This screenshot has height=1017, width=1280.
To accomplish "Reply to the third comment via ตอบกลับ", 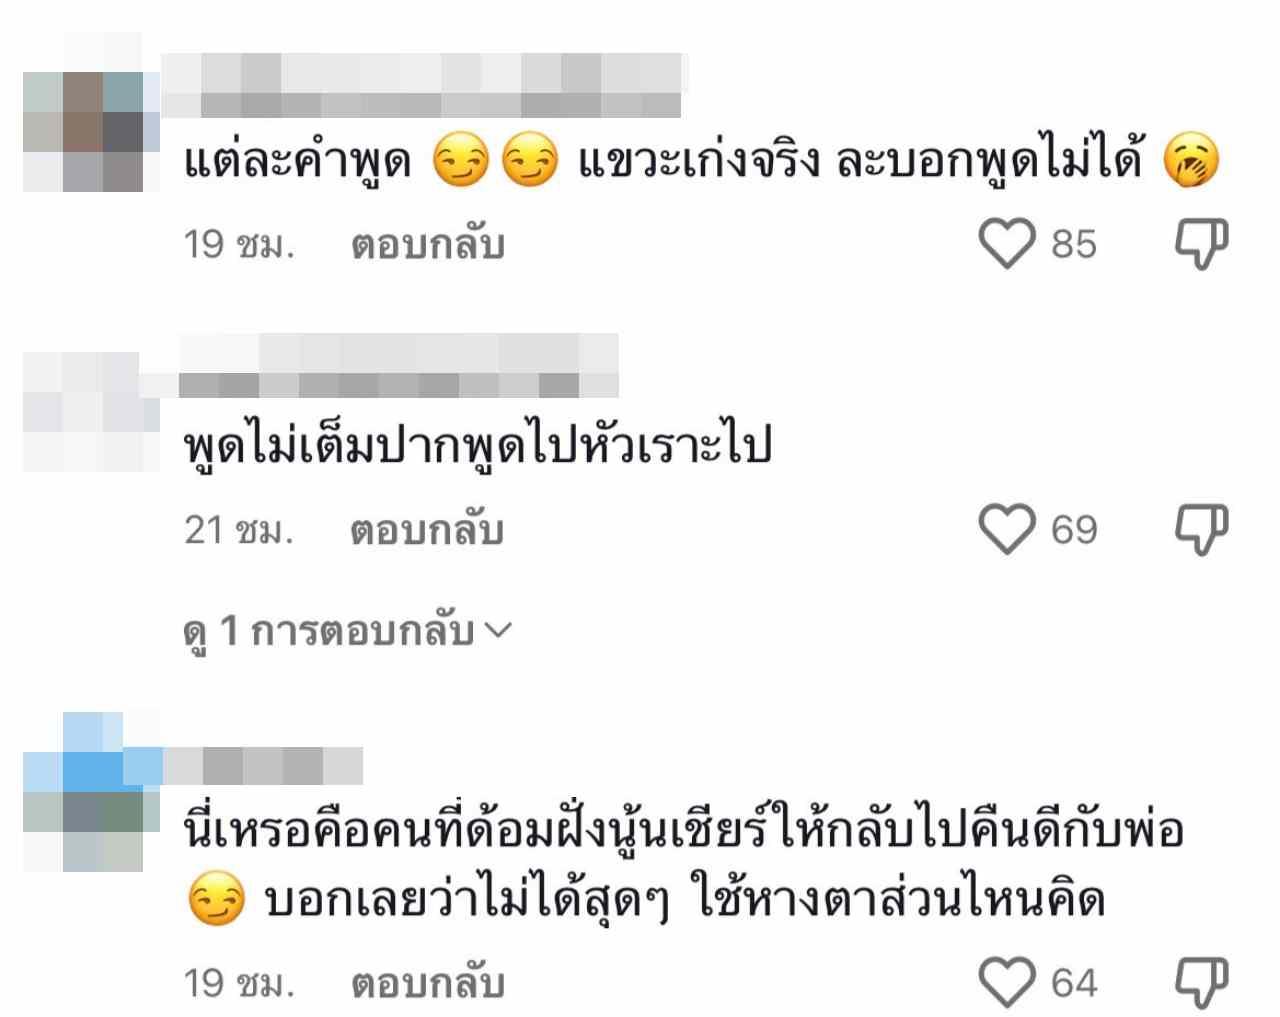I will click(427, 982).
